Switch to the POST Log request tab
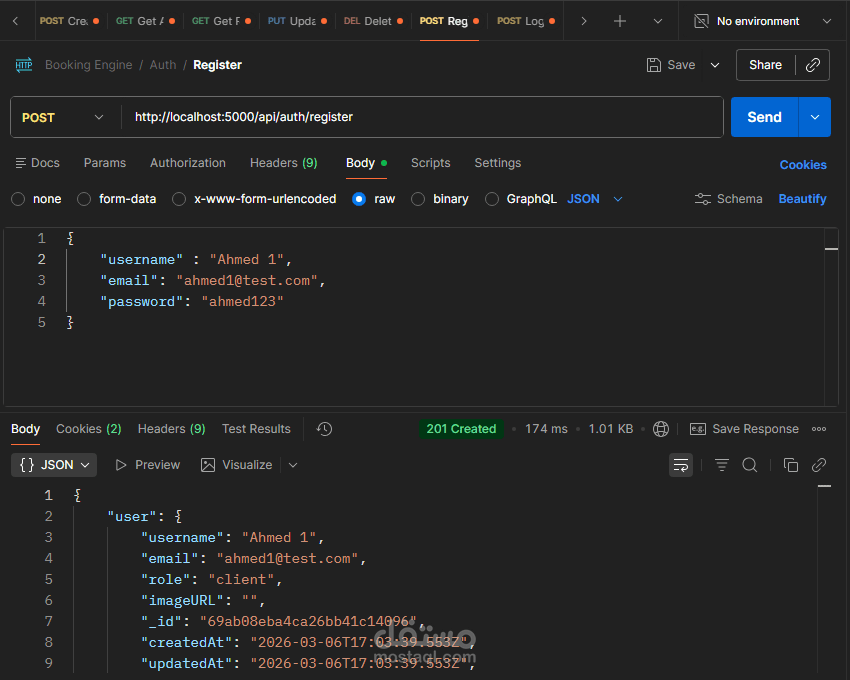Screen dimensions: 850x680 [x=525, y=21]
